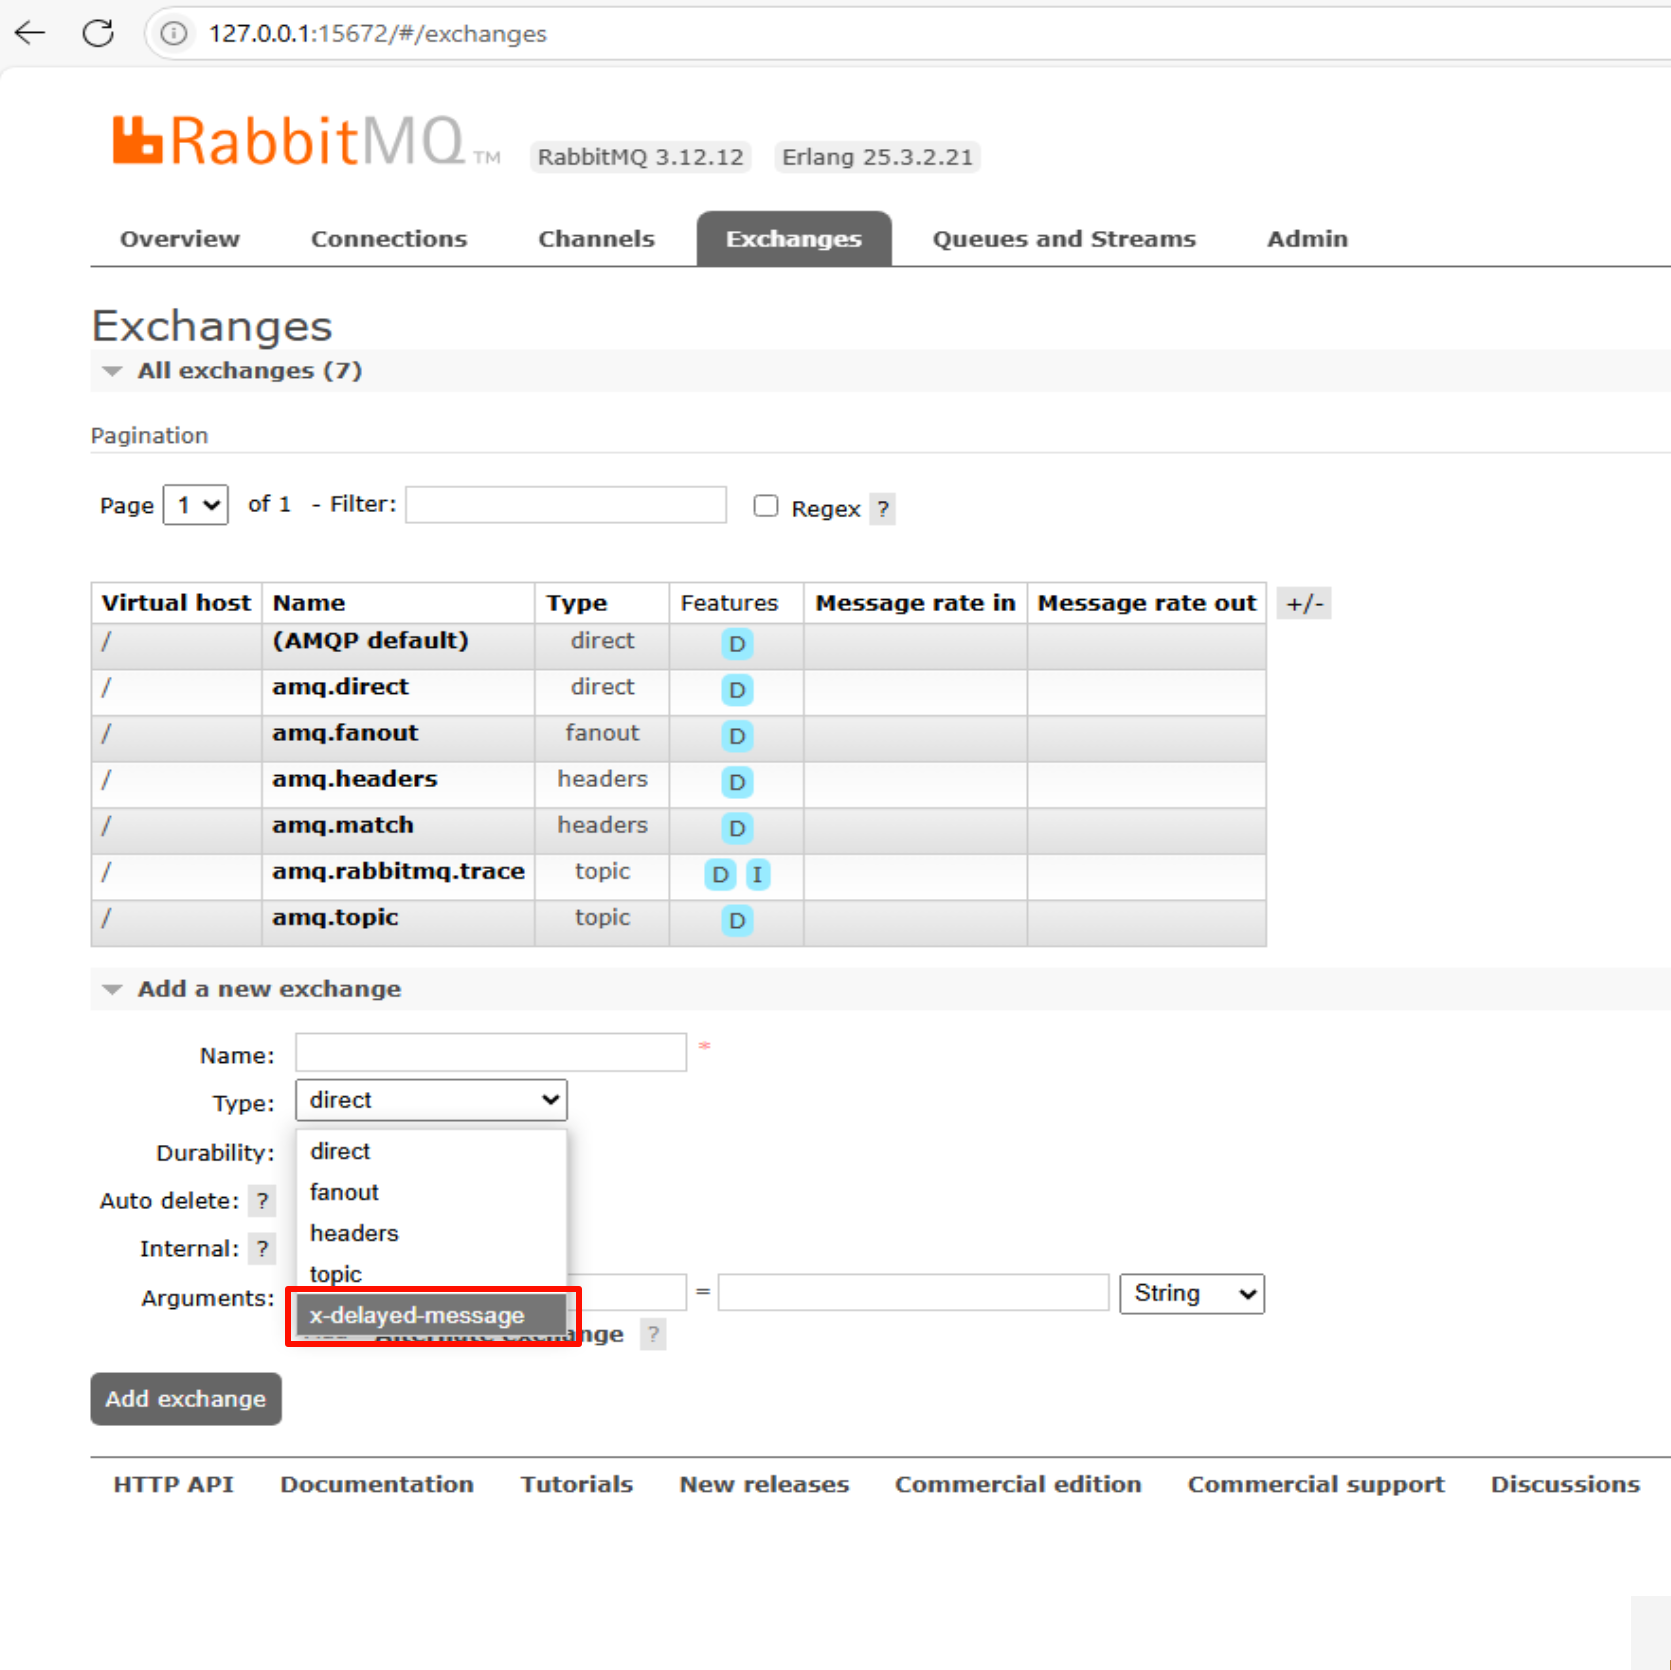Click the site information icon in address bar
The image size is (1671, 1670).
[174, 33]
